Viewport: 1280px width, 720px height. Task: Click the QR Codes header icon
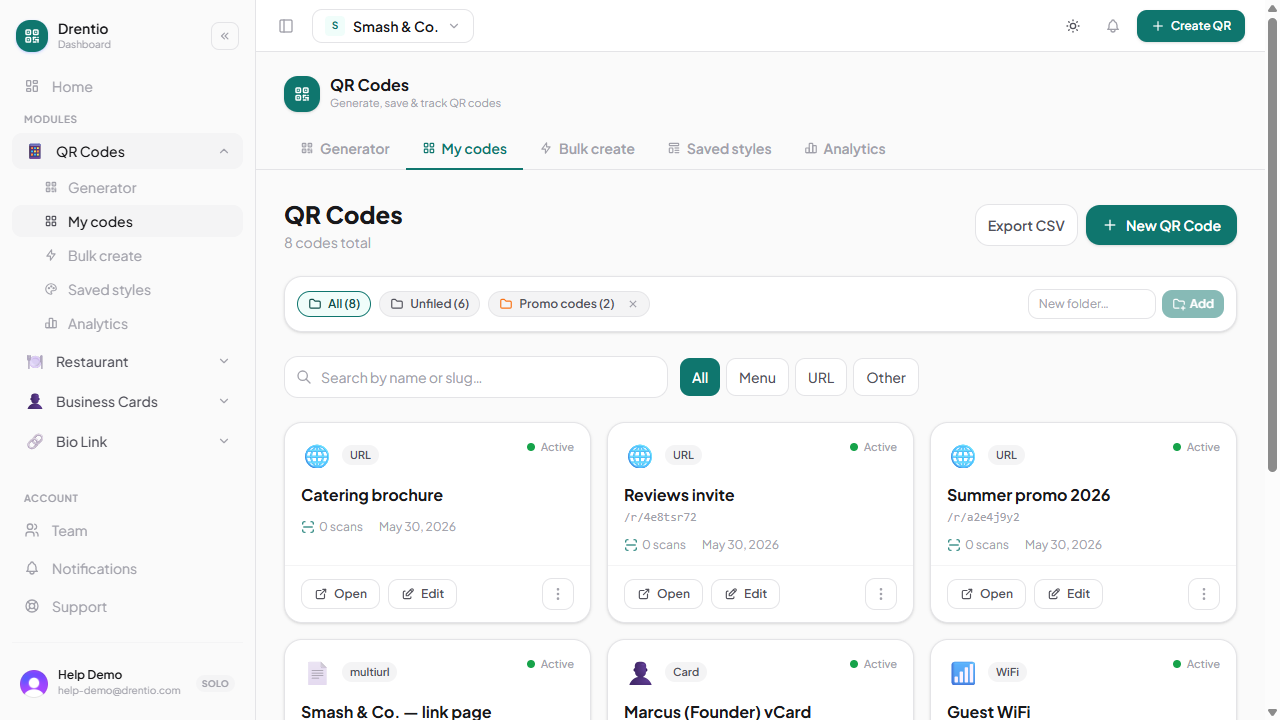(x=302, y=94)
